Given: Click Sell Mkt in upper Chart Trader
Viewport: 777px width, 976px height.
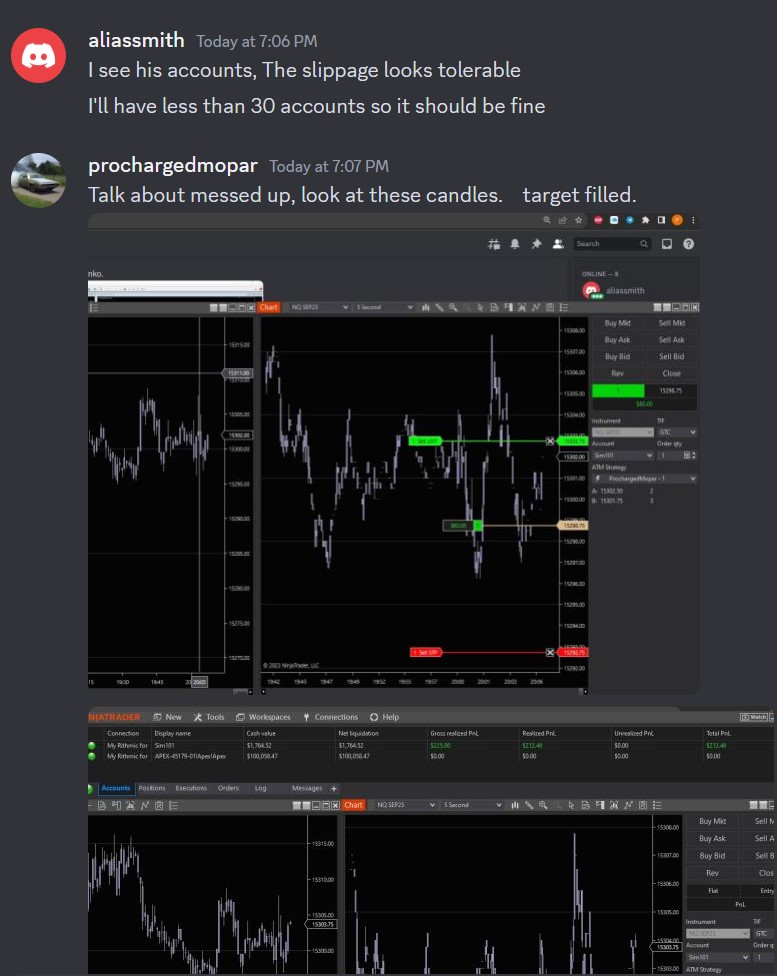Looking at the screenshot, I should pos(671,323).
